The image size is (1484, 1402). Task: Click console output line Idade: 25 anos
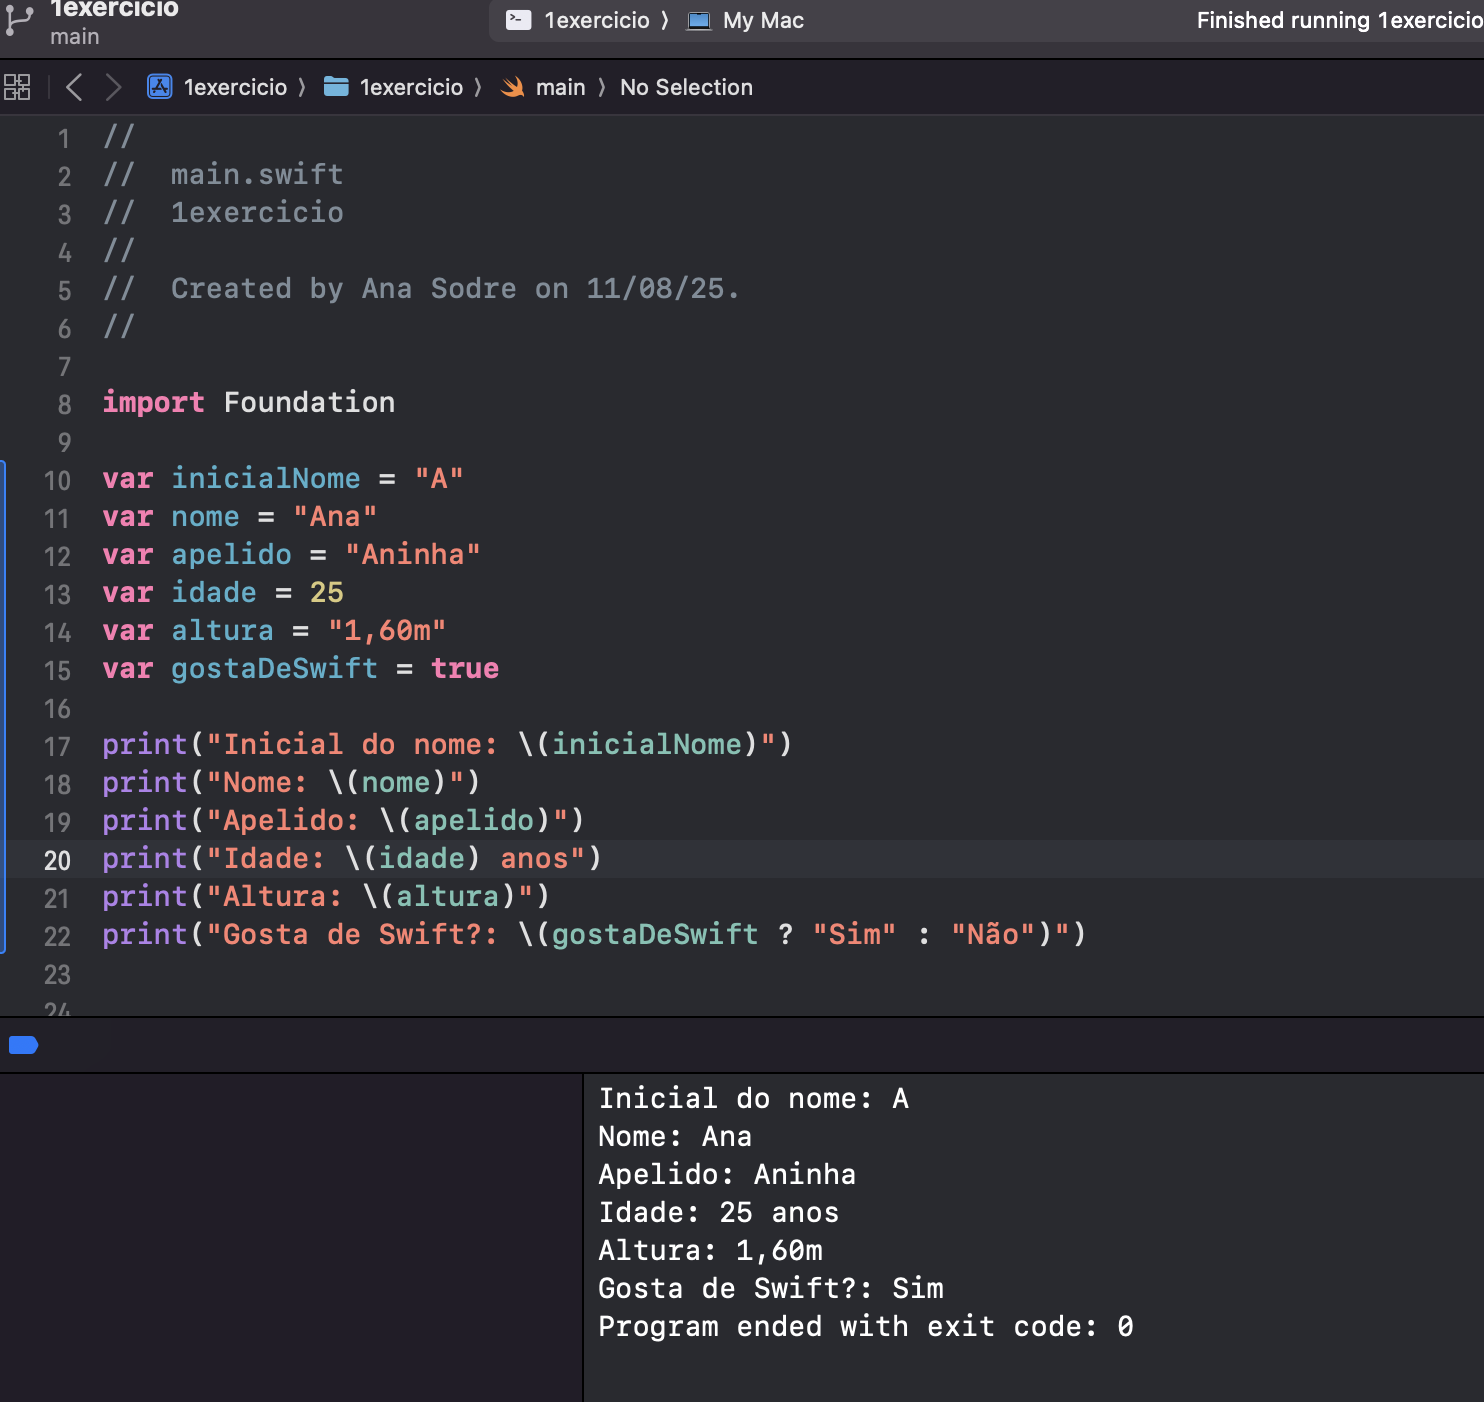(718, 1213)
